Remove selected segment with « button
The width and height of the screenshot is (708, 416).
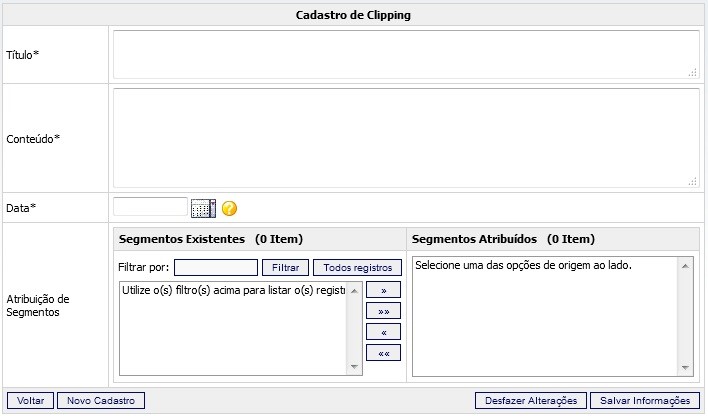384,331
